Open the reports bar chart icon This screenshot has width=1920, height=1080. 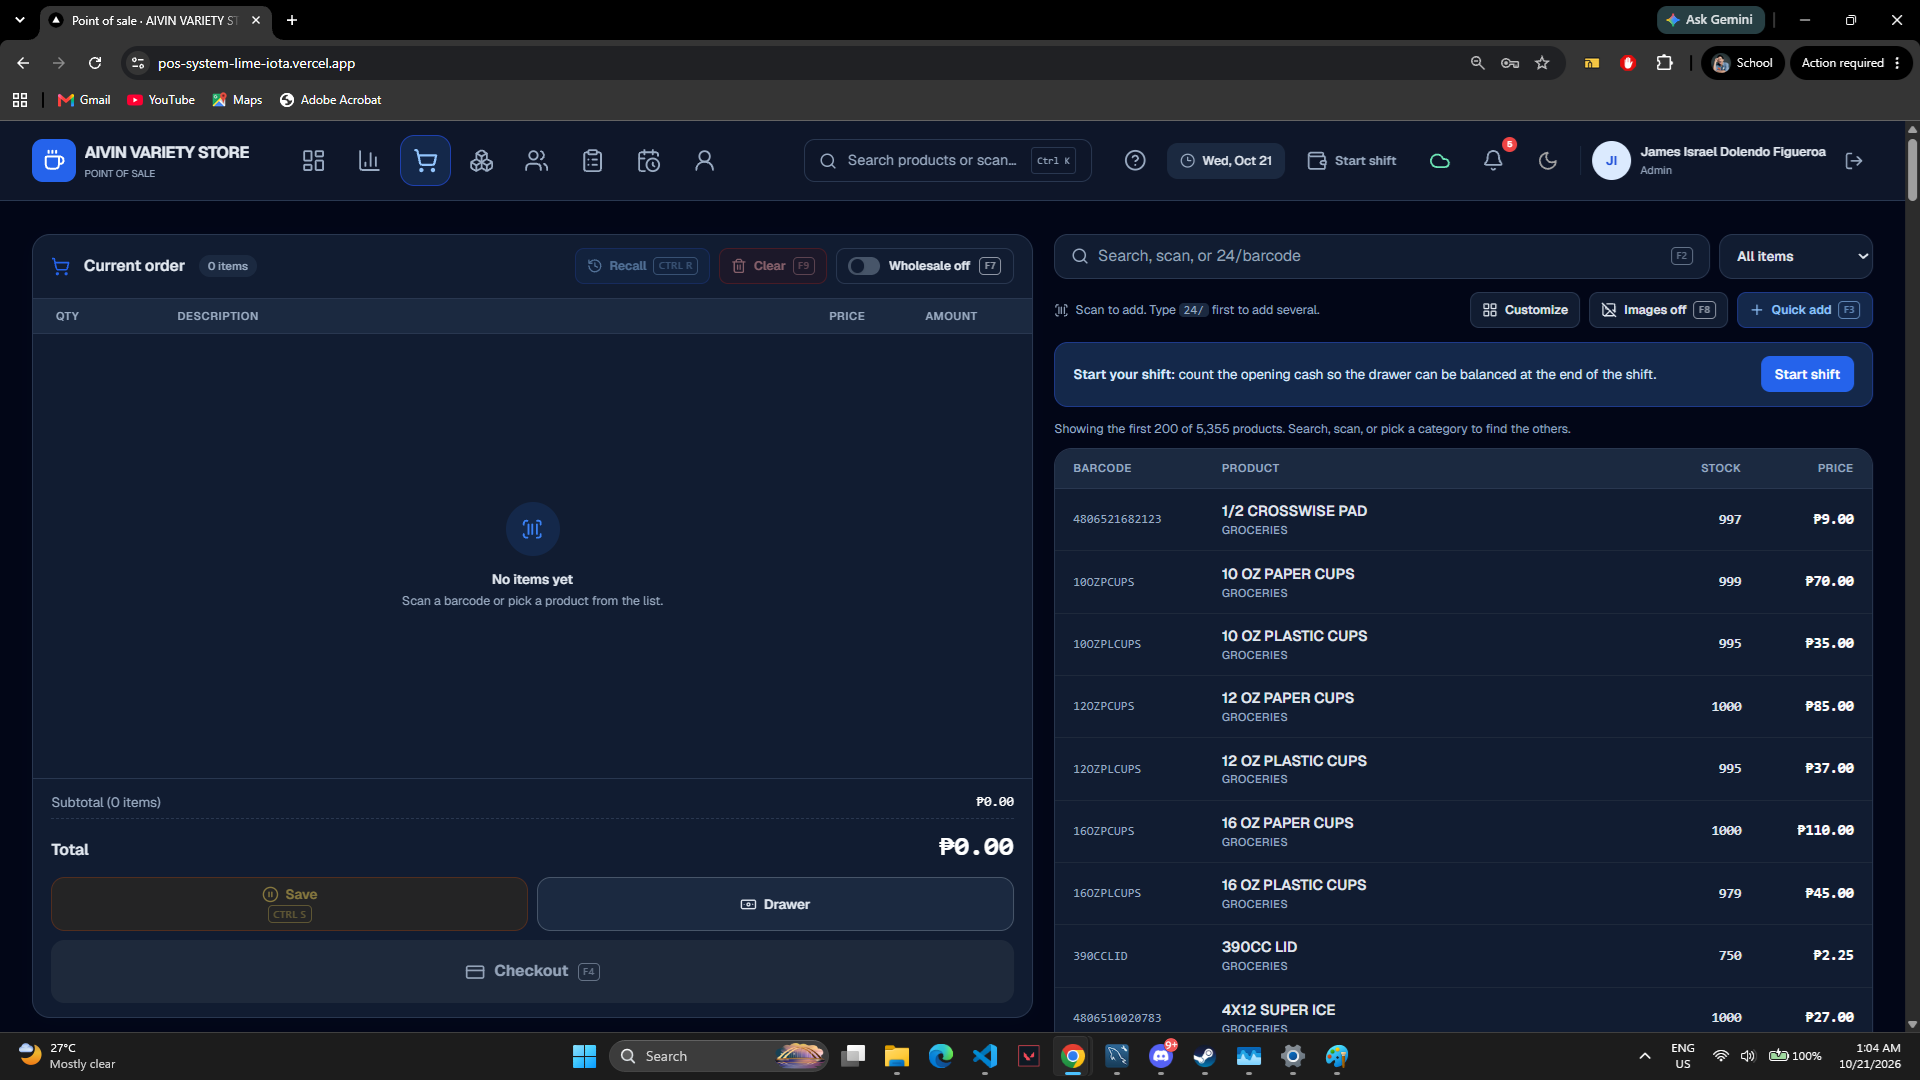point(369,161)
